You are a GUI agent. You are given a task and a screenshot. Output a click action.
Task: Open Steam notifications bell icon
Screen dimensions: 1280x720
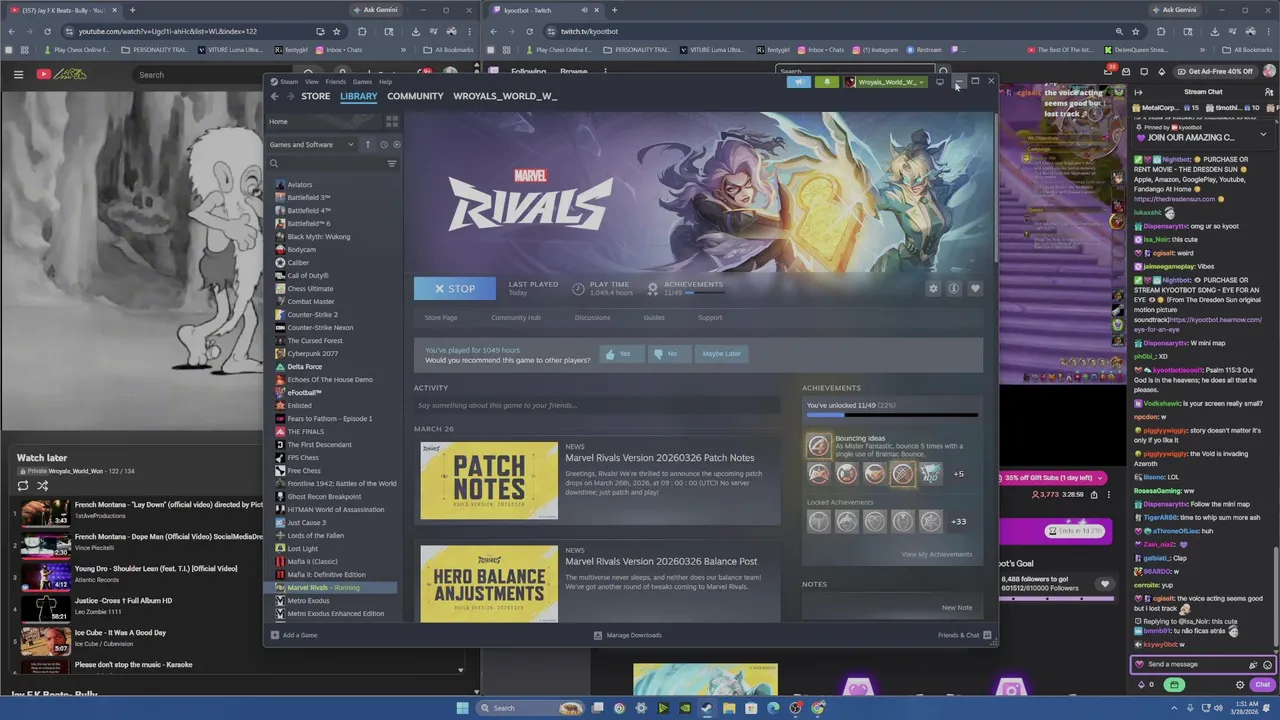click(826, 82)
